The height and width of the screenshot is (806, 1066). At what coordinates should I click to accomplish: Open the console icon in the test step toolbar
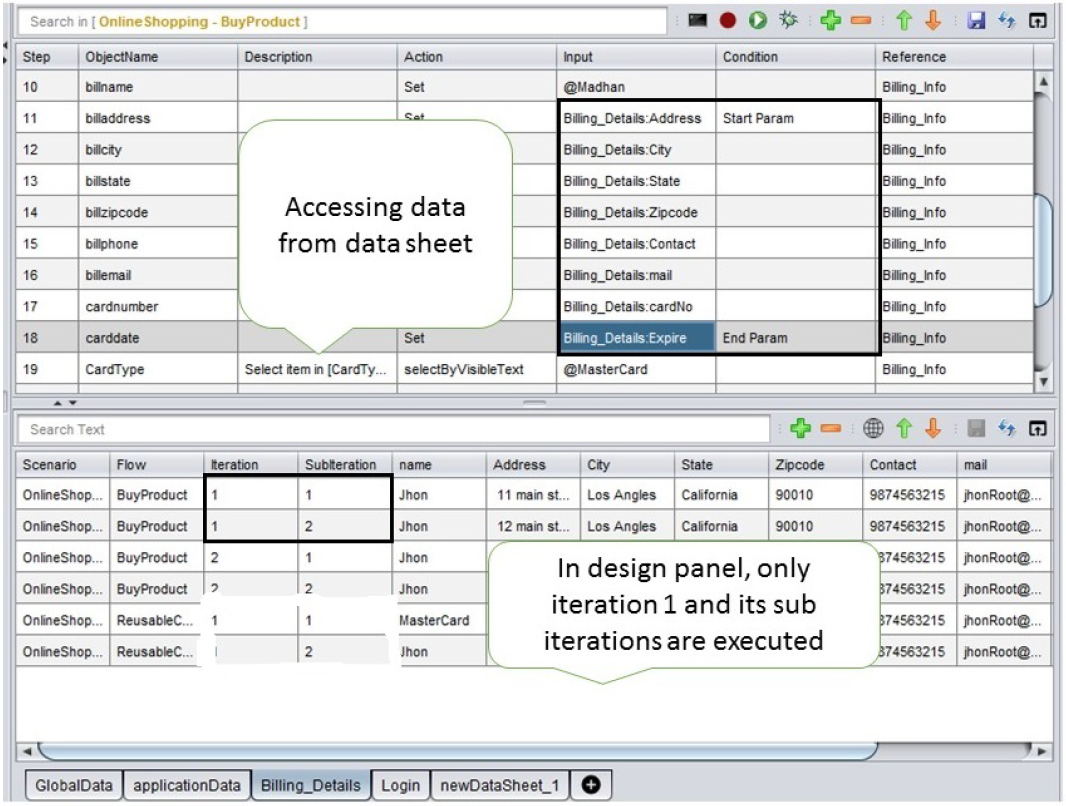point(698,20)
